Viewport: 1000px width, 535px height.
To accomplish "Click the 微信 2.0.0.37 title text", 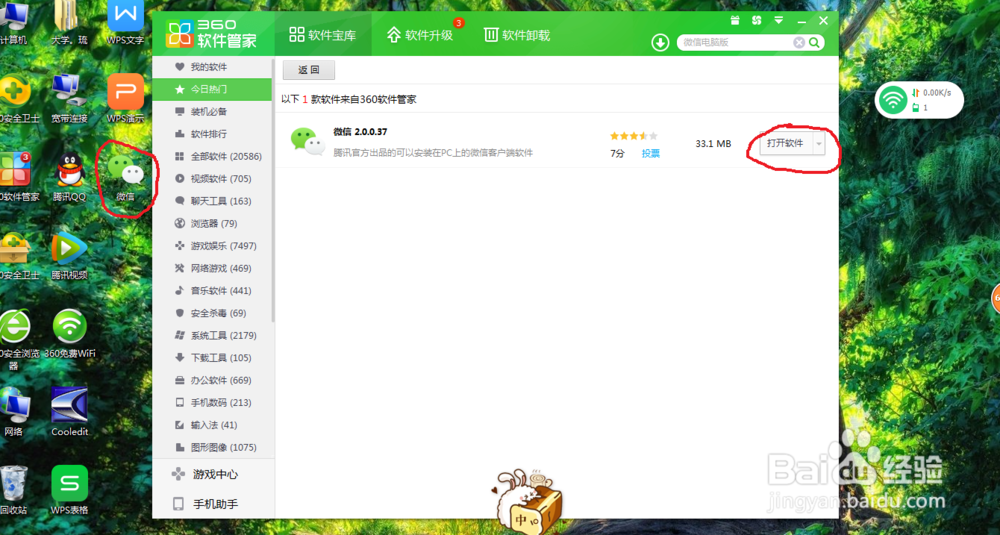I will click(x=360, y=132).
